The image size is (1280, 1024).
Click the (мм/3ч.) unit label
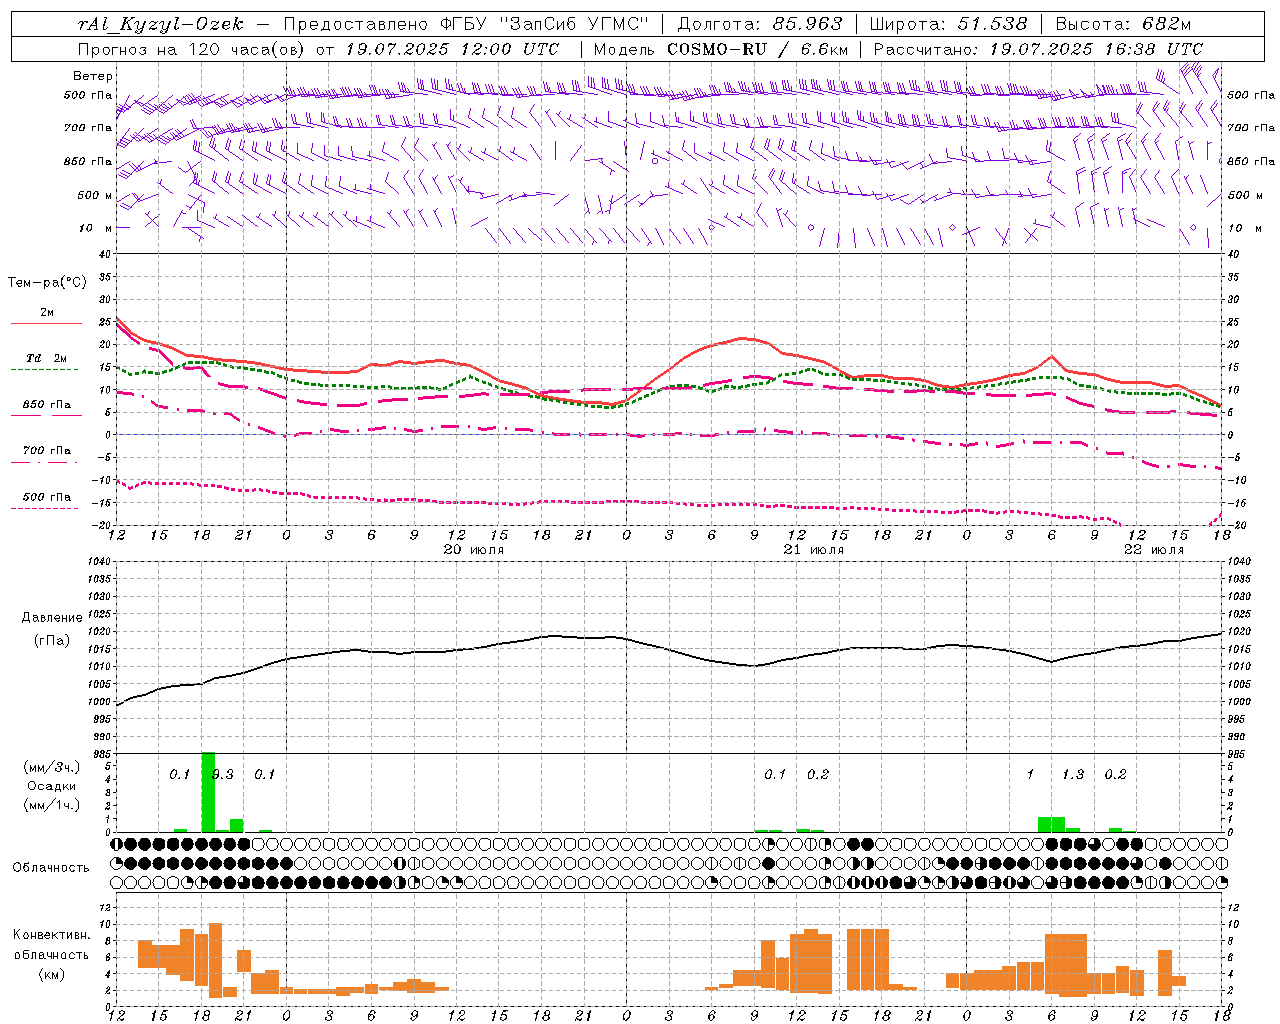[52, 767]
